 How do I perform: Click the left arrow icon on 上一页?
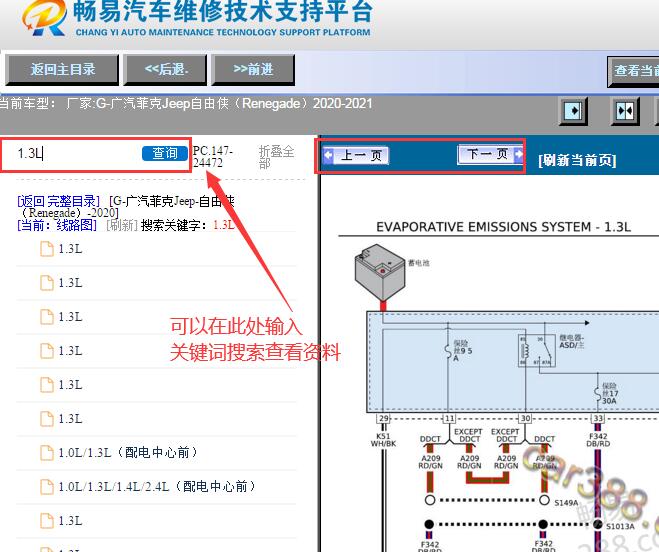coord(329,155)
